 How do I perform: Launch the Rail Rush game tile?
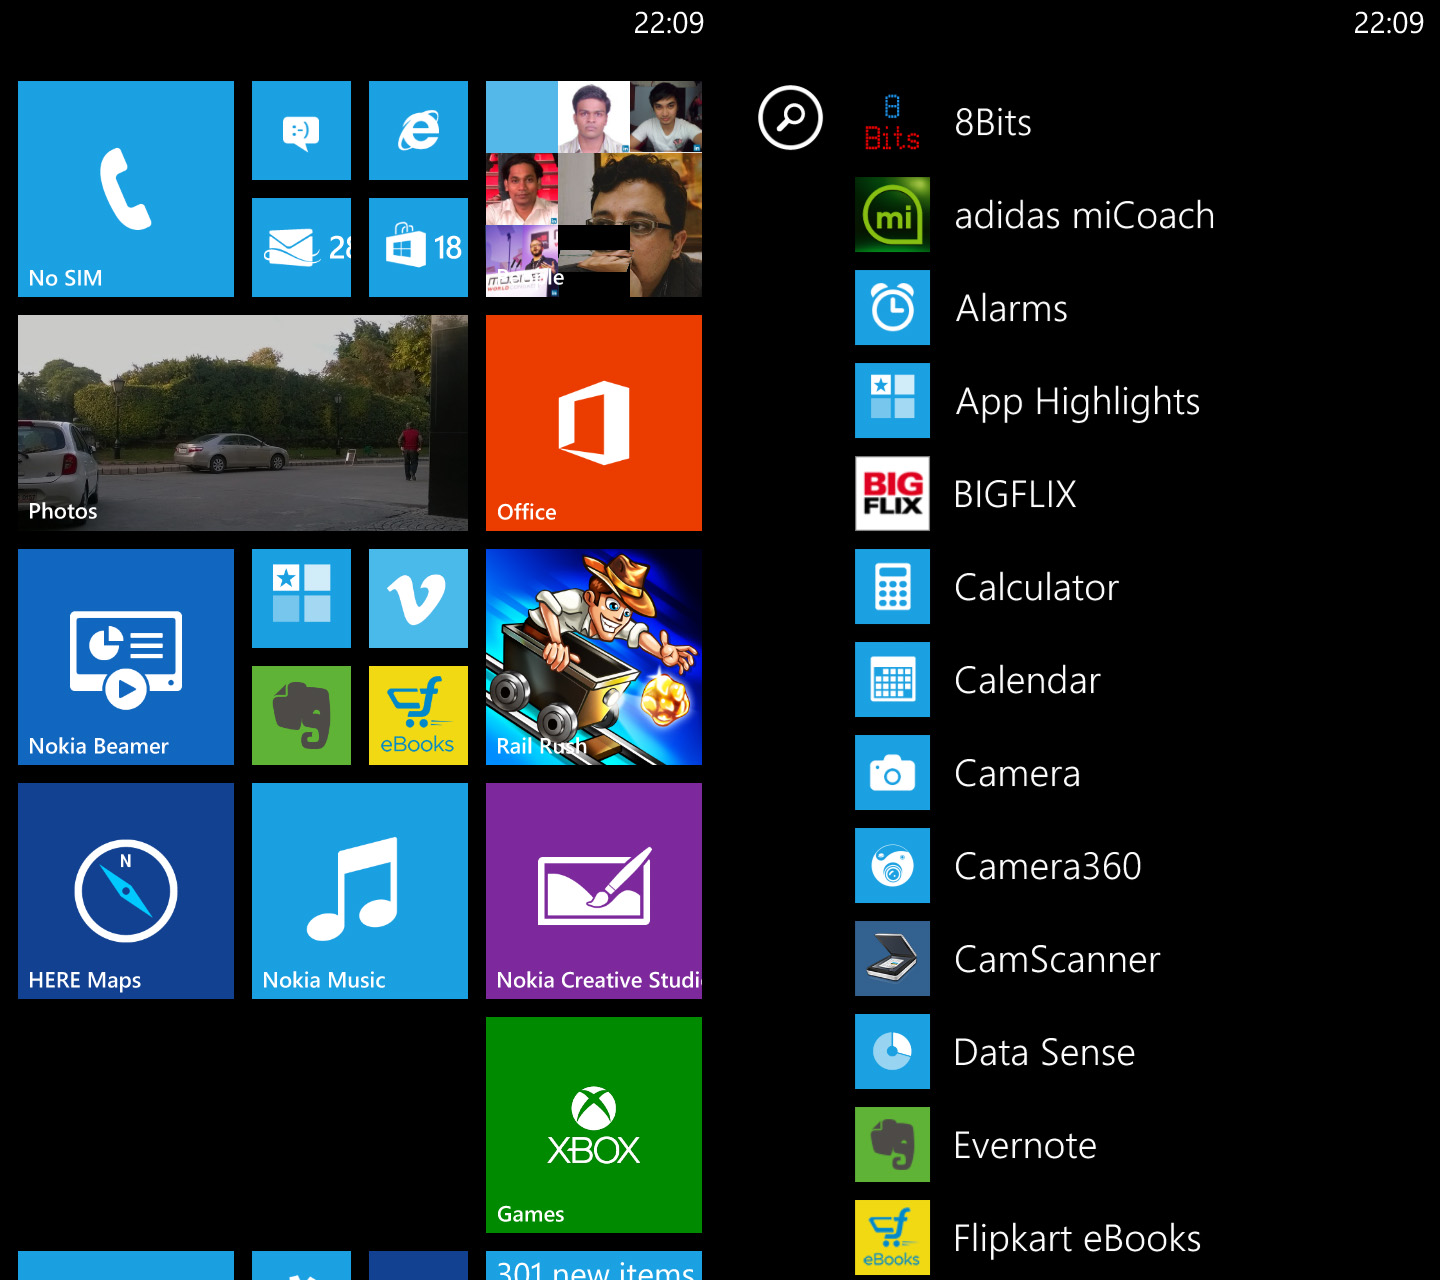(594, 657)
